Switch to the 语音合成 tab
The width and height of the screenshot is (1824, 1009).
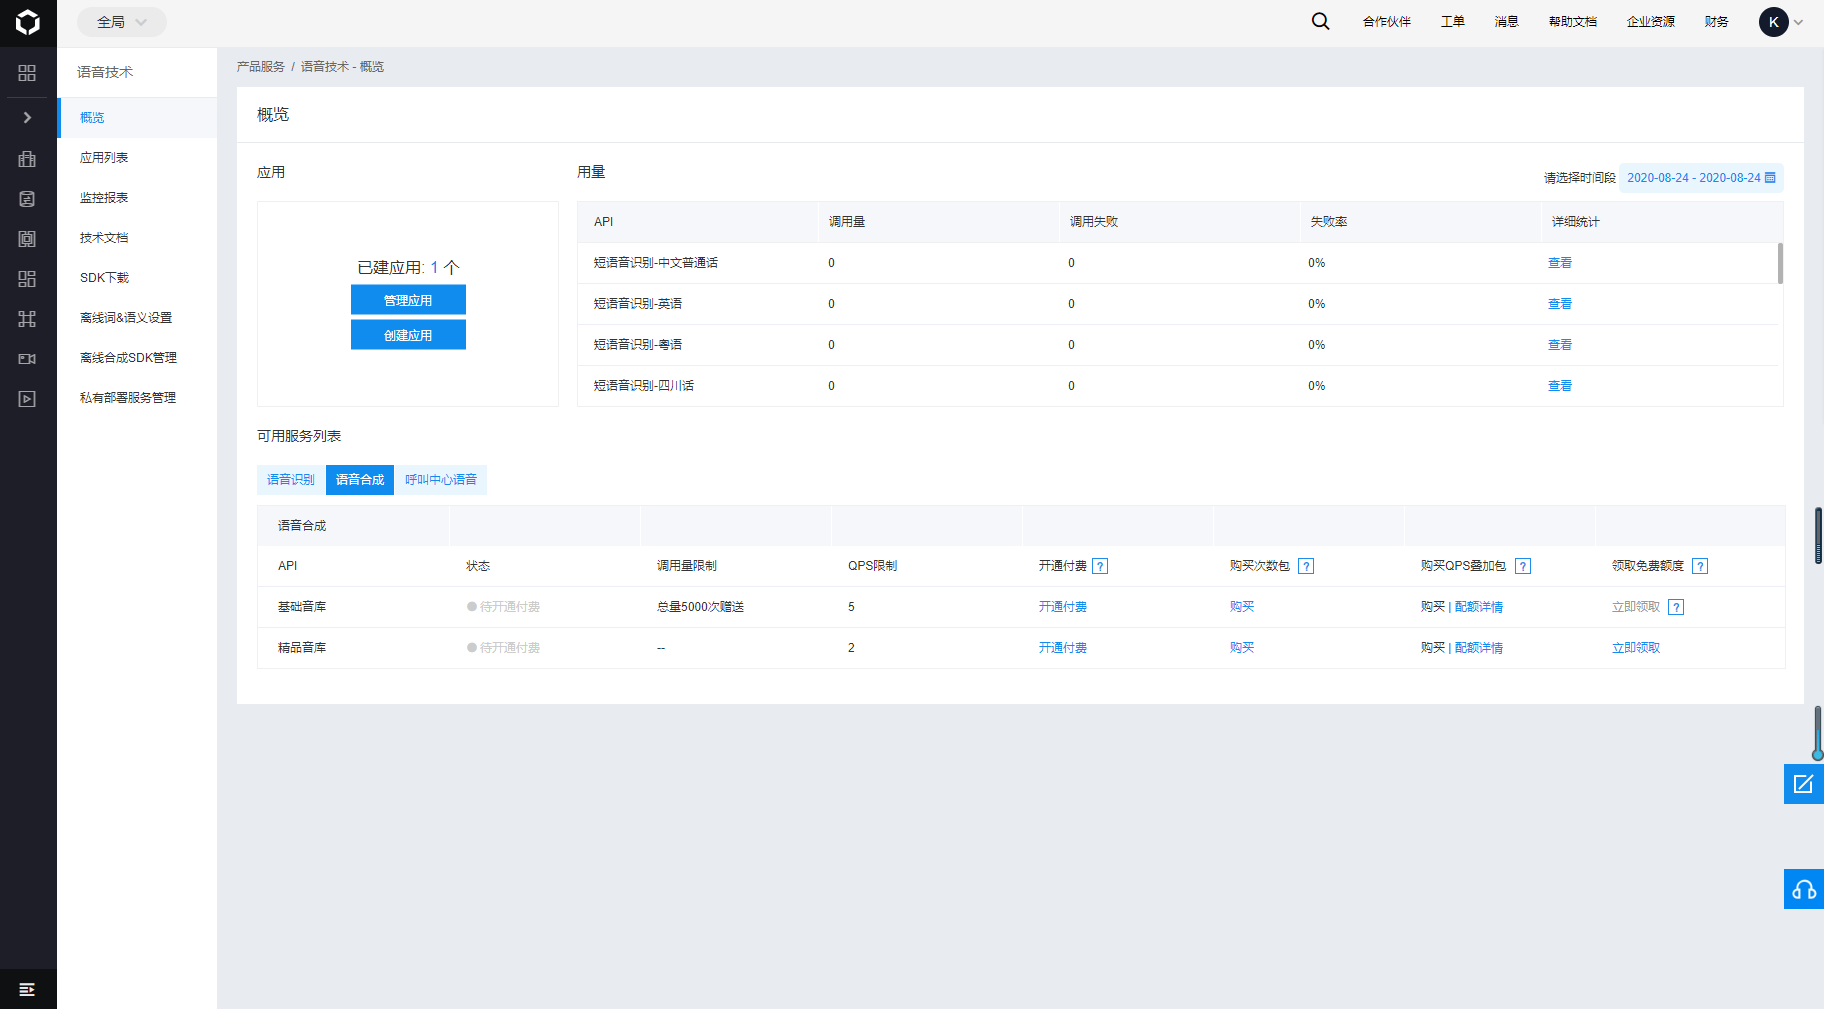pos(360,480)
